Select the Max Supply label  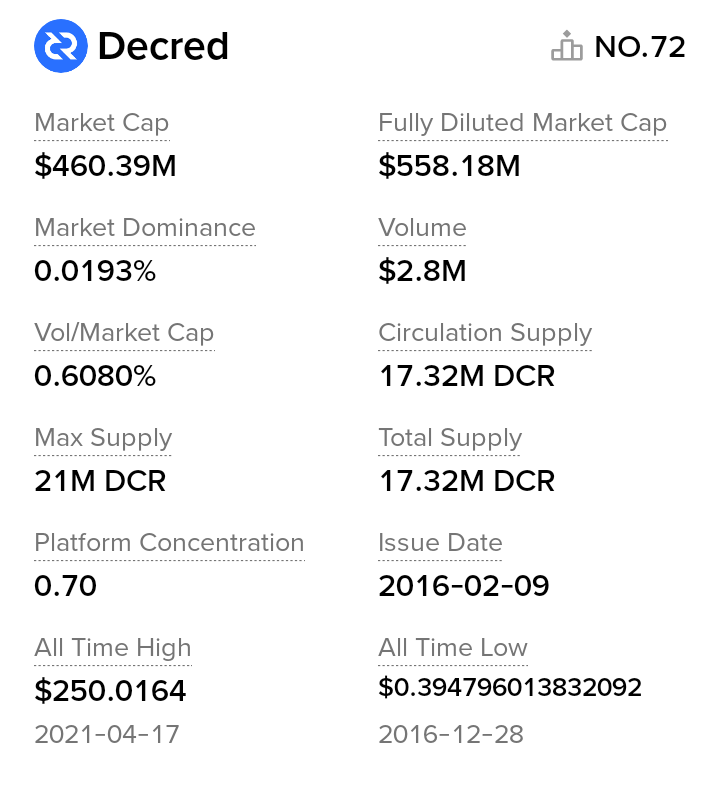pyautogui.click(x=103, y=438)
